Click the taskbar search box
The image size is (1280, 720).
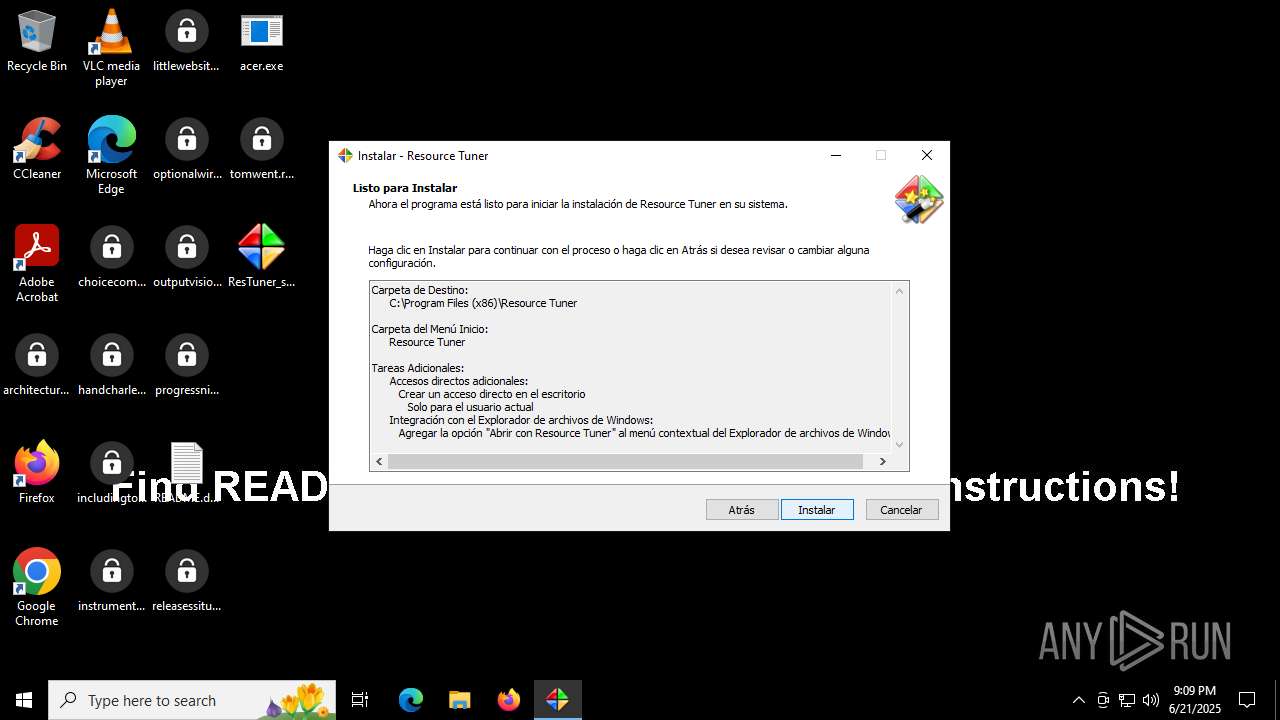click(194, 700)
